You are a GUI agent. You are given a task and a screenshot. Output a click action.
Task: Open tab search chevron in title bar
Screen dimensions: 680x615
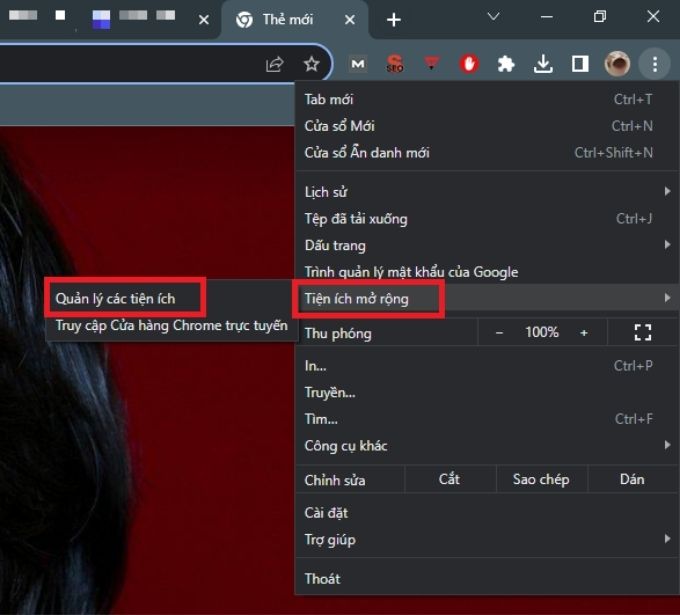pyautogui.click(x=494, y=17)
